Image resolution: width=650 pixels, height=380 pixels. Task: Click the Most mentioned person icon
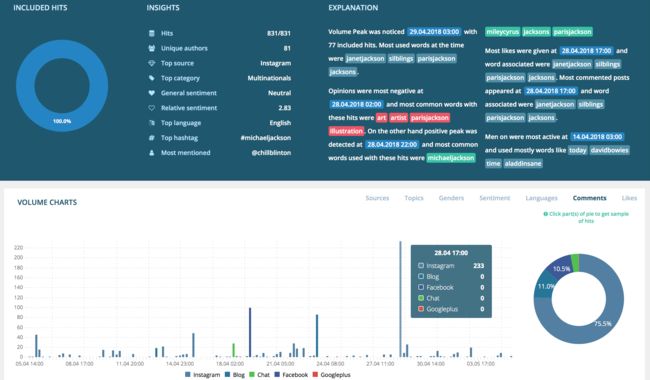152,152
